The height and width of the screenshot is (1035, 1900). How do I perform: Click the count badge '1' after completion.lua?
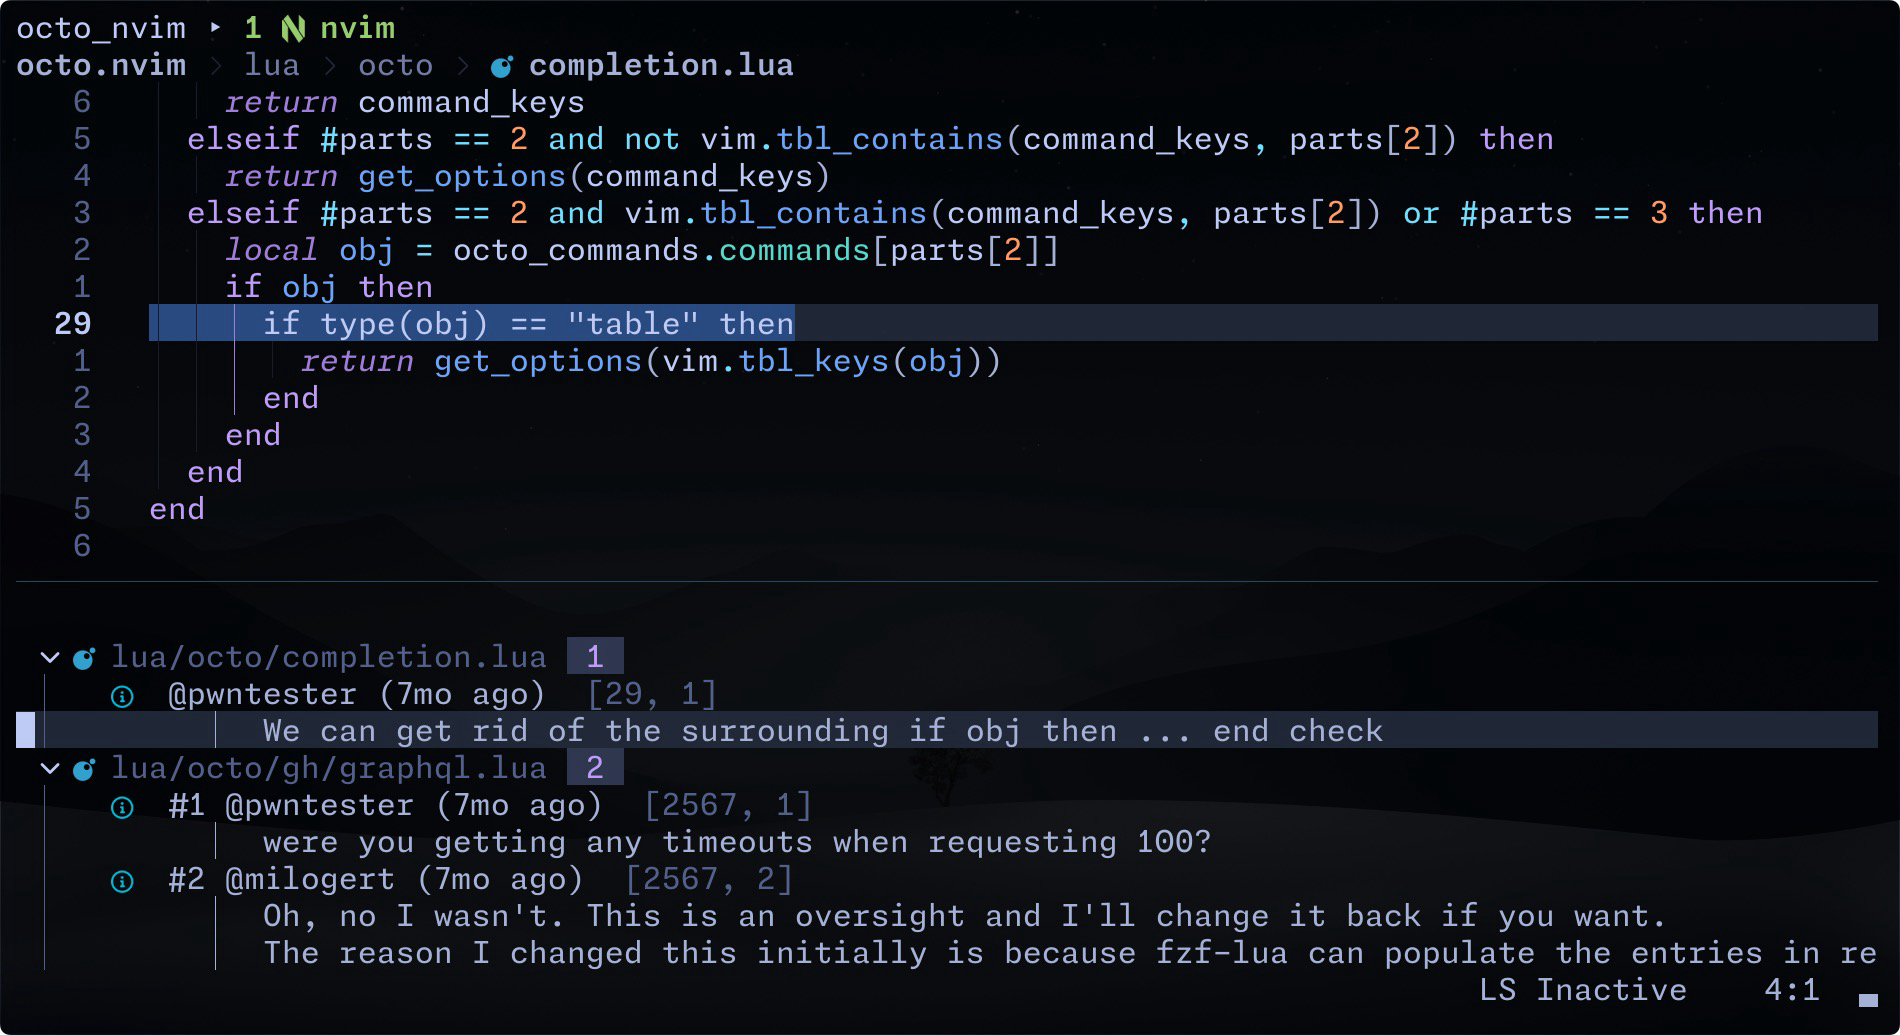point(595,656)
